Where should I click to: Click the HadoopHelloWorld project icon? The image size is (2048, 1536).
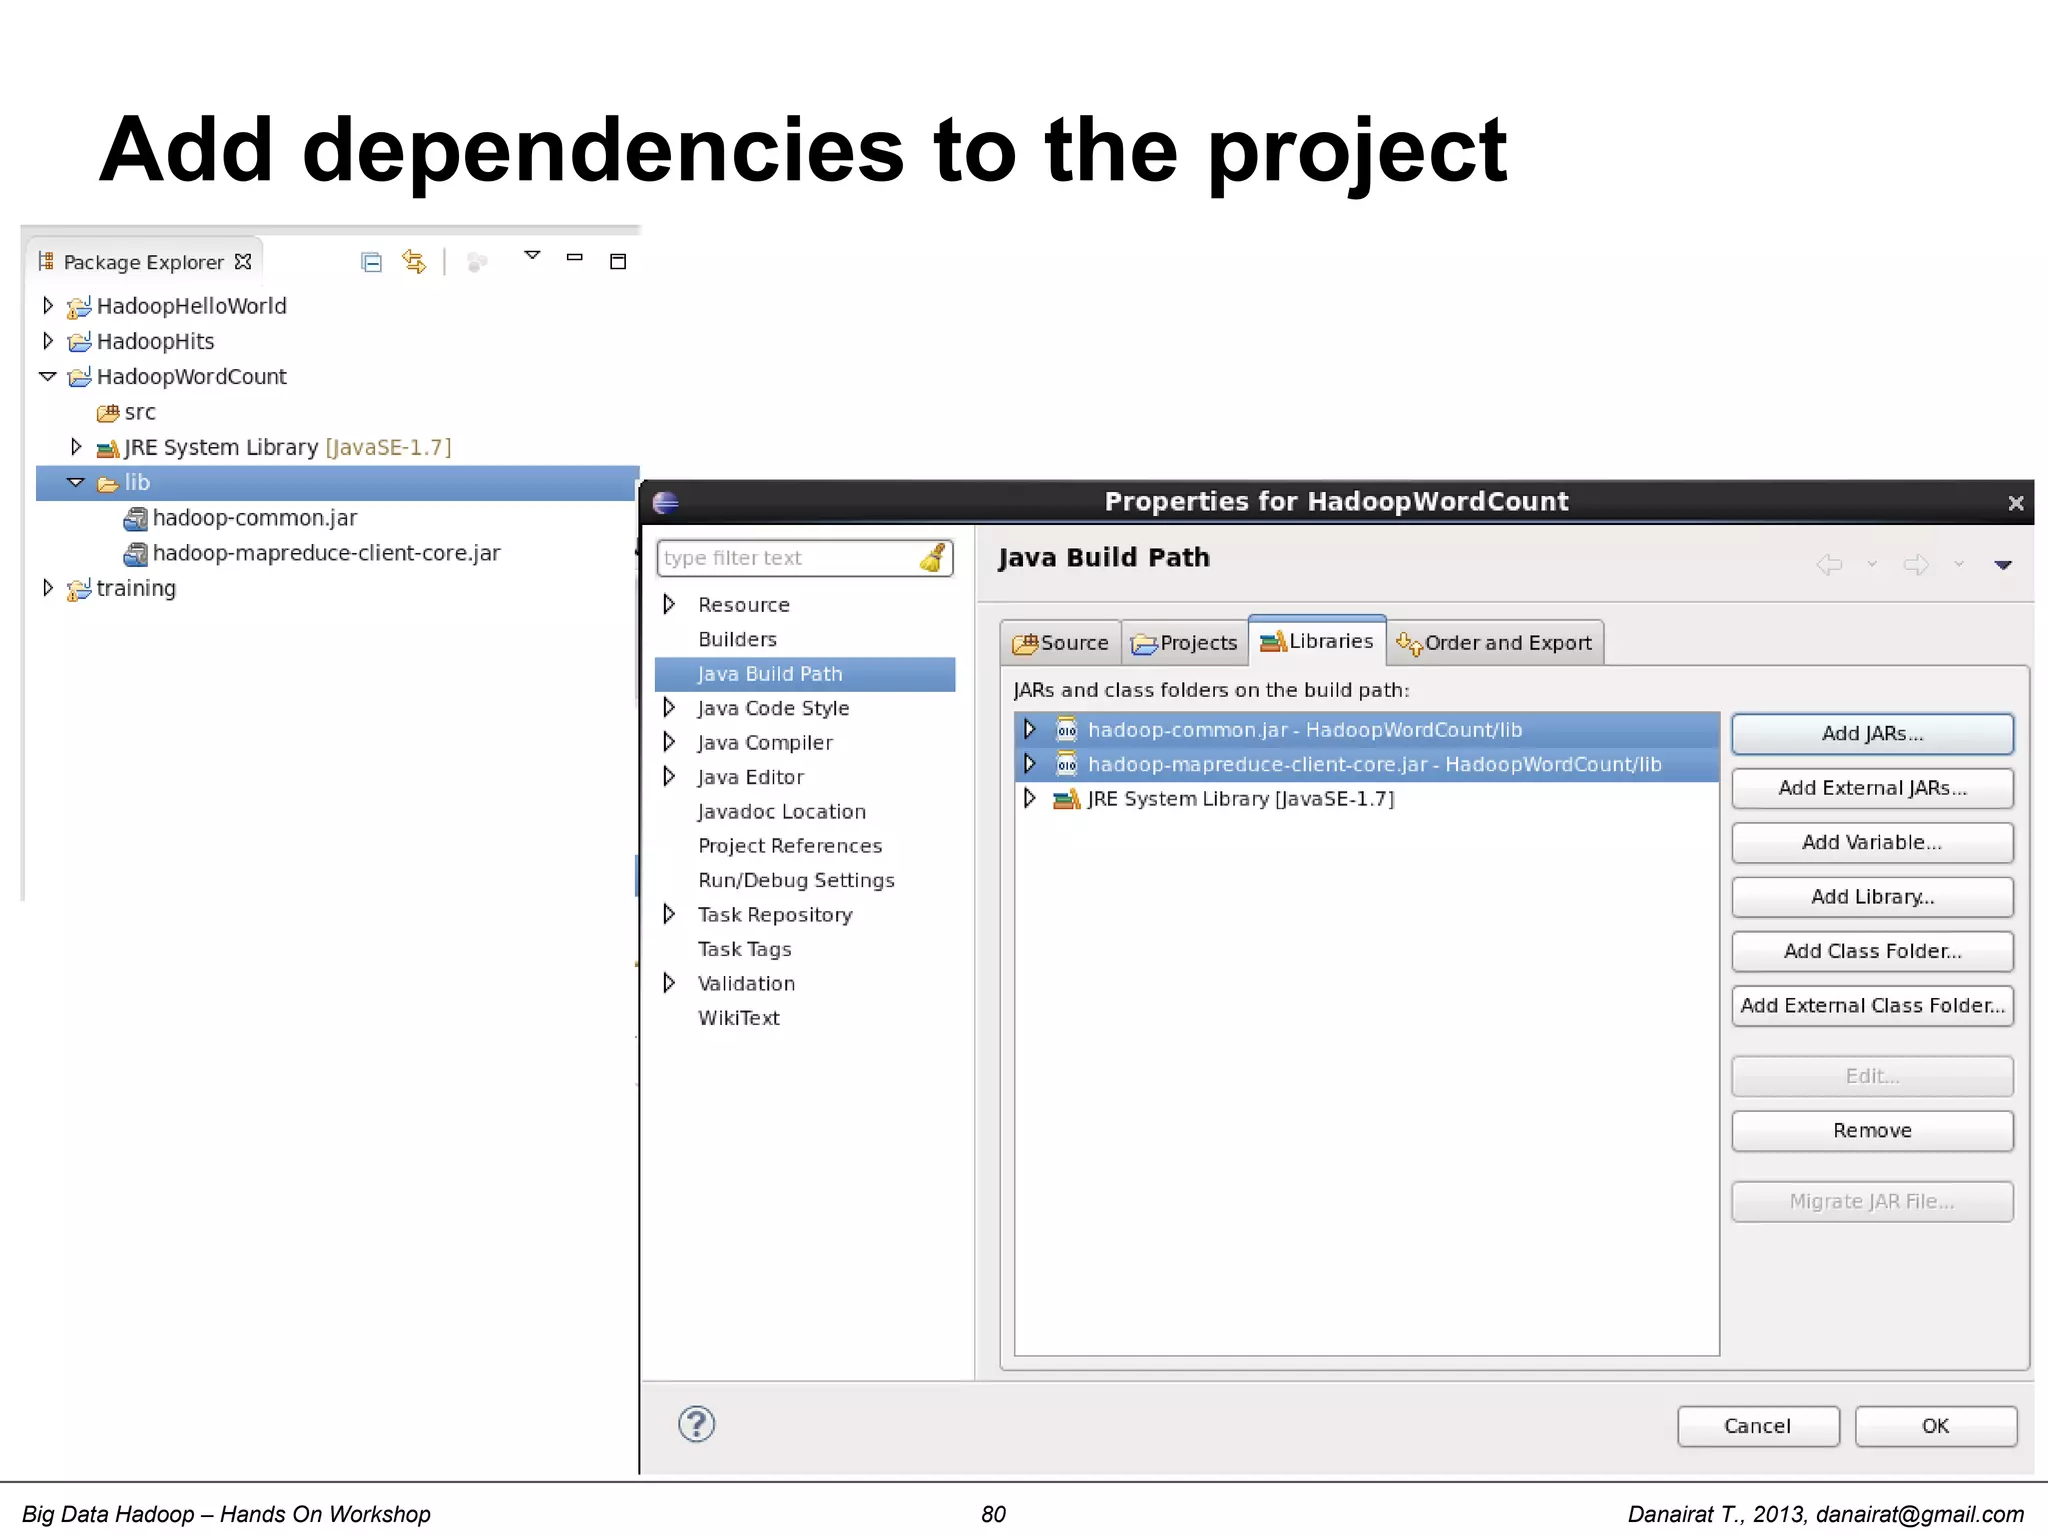click(x=79, y=306)
